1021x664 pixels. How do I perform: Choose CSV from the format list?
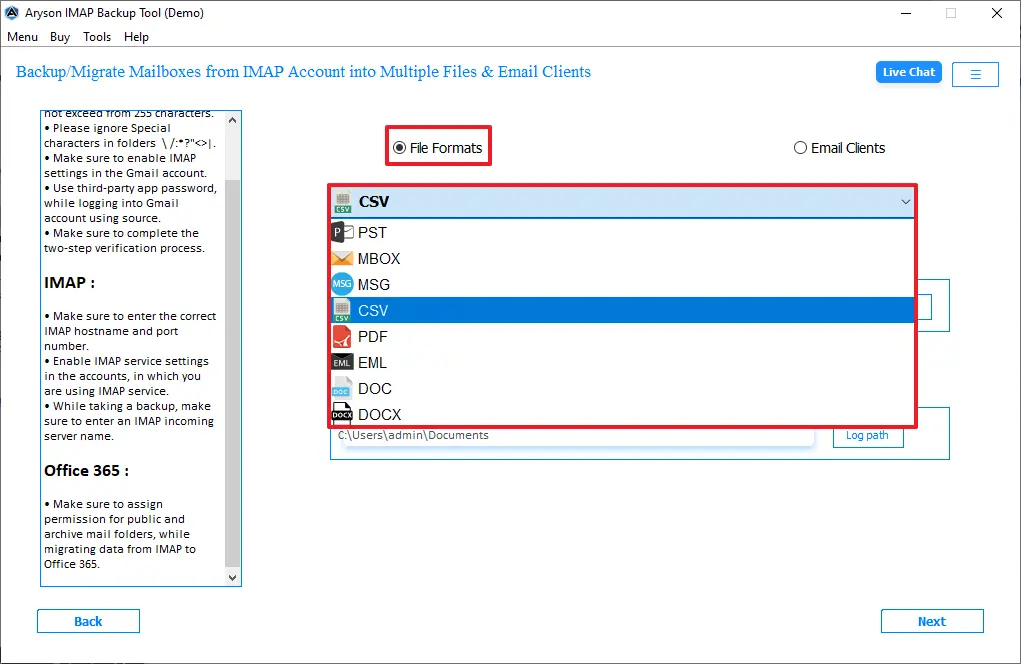(622, 311)
